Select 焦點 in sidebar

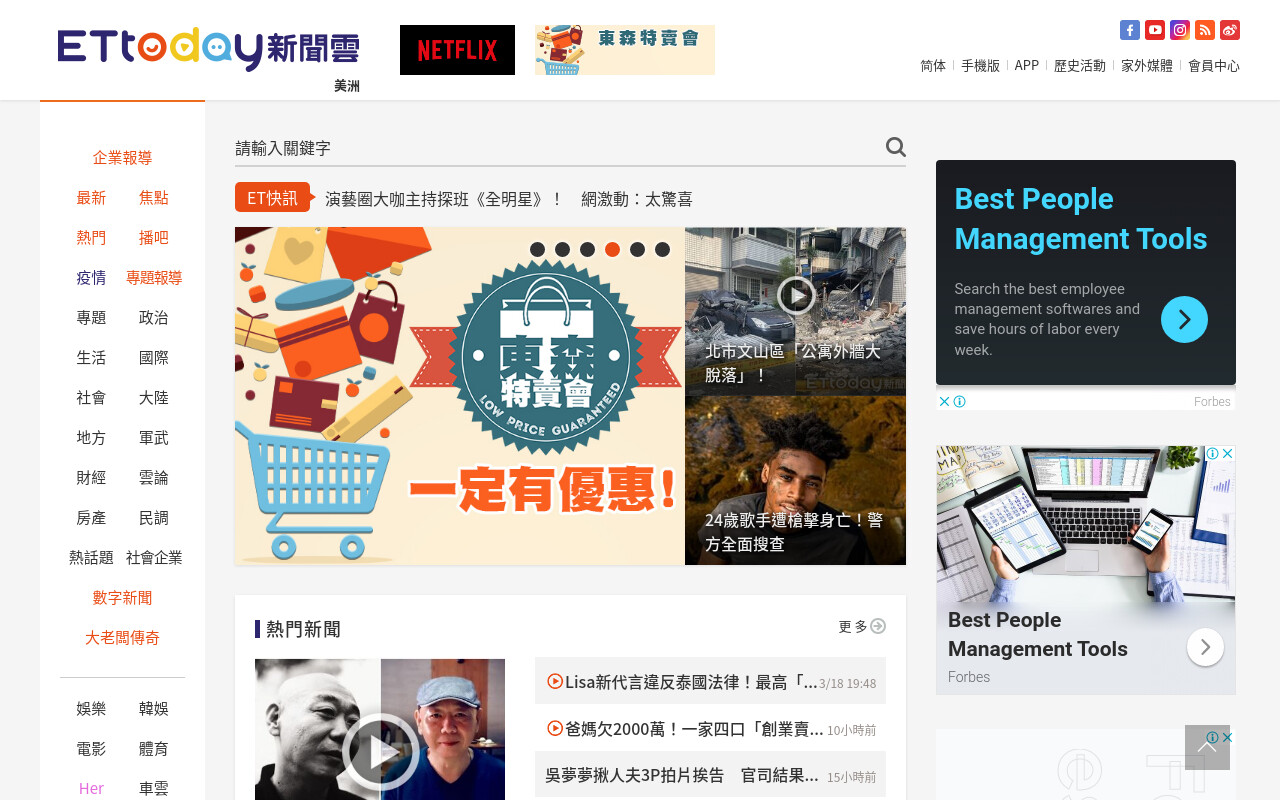pos(154,197)
